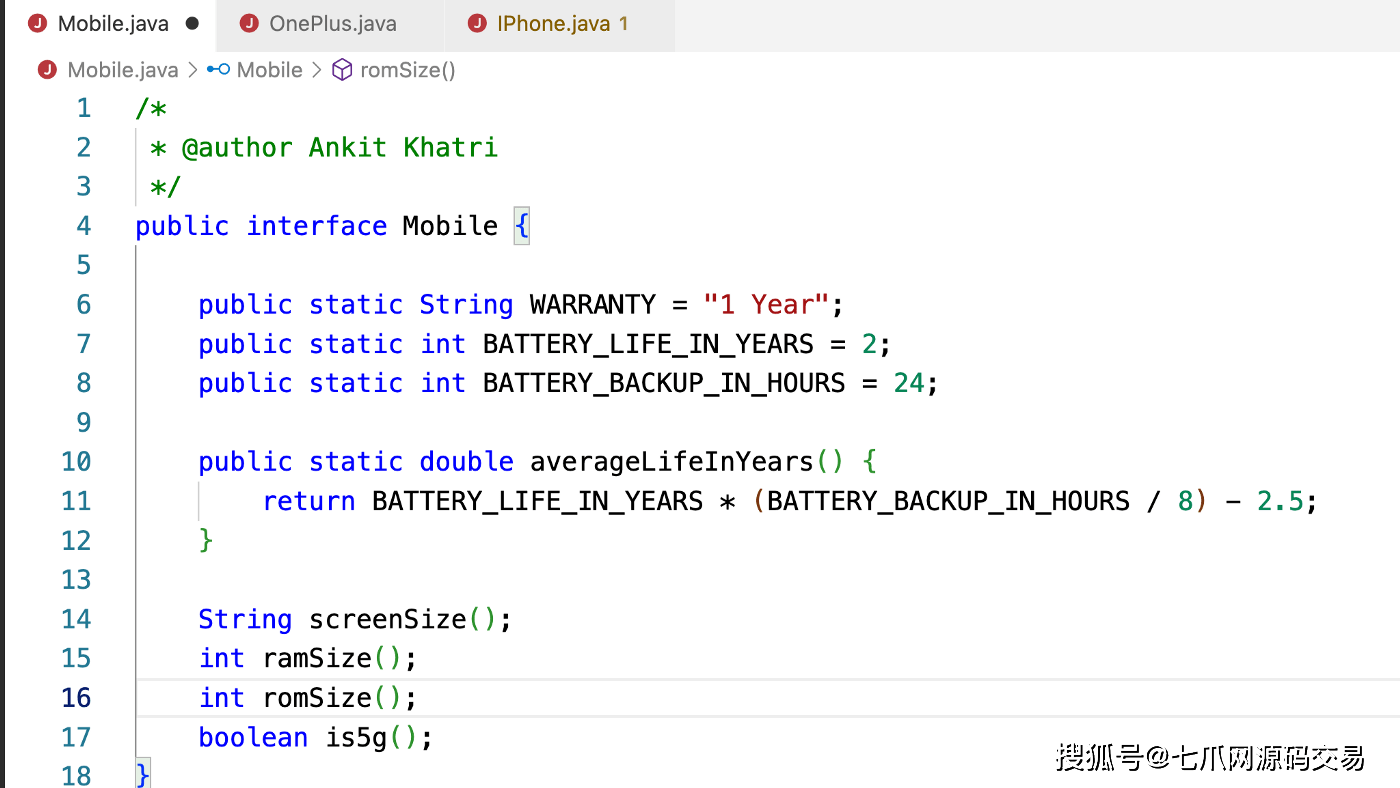Click the WARRANTY constant name

point(593,305)
